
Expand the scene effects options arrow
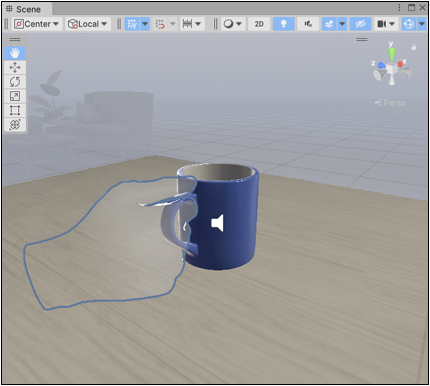tap(342, 24)
